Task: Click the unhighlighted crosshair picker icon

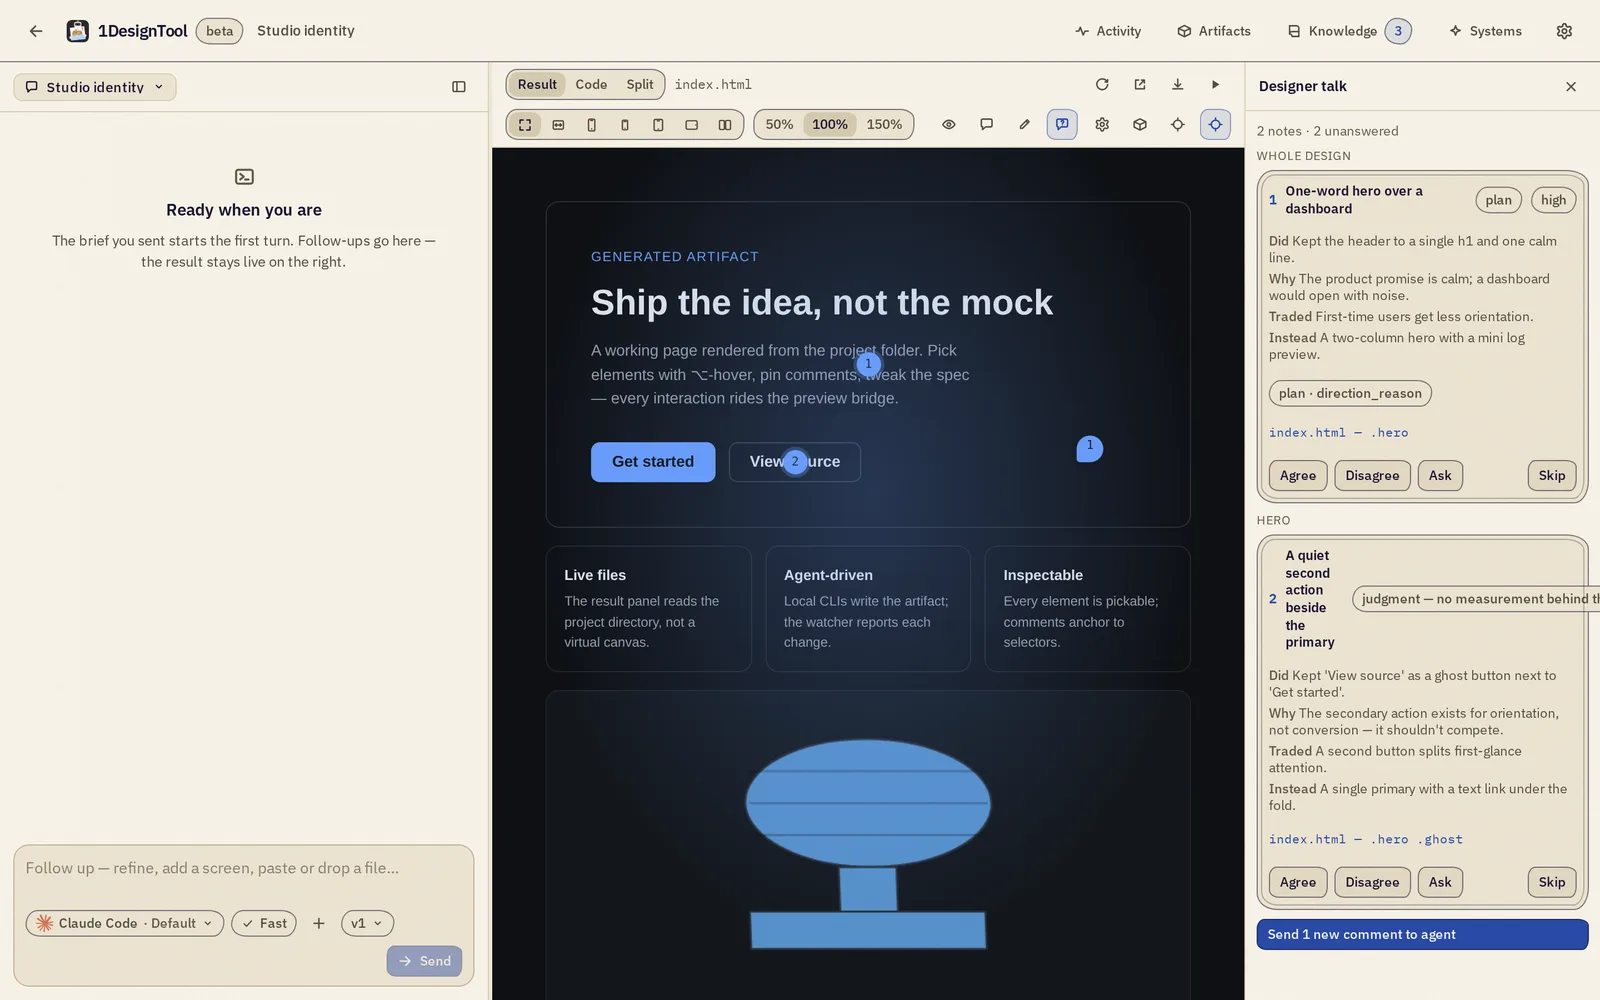Action: click(x=1178, y=124)
